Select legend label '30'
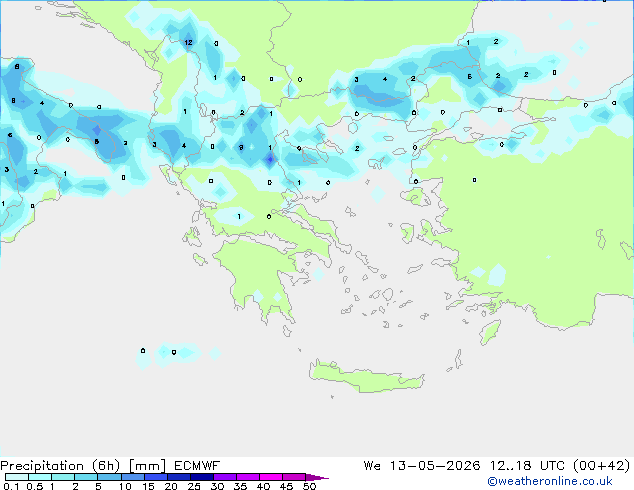This screenshot has width=634, height=490. pyautogui.click(x=217, y=486)
